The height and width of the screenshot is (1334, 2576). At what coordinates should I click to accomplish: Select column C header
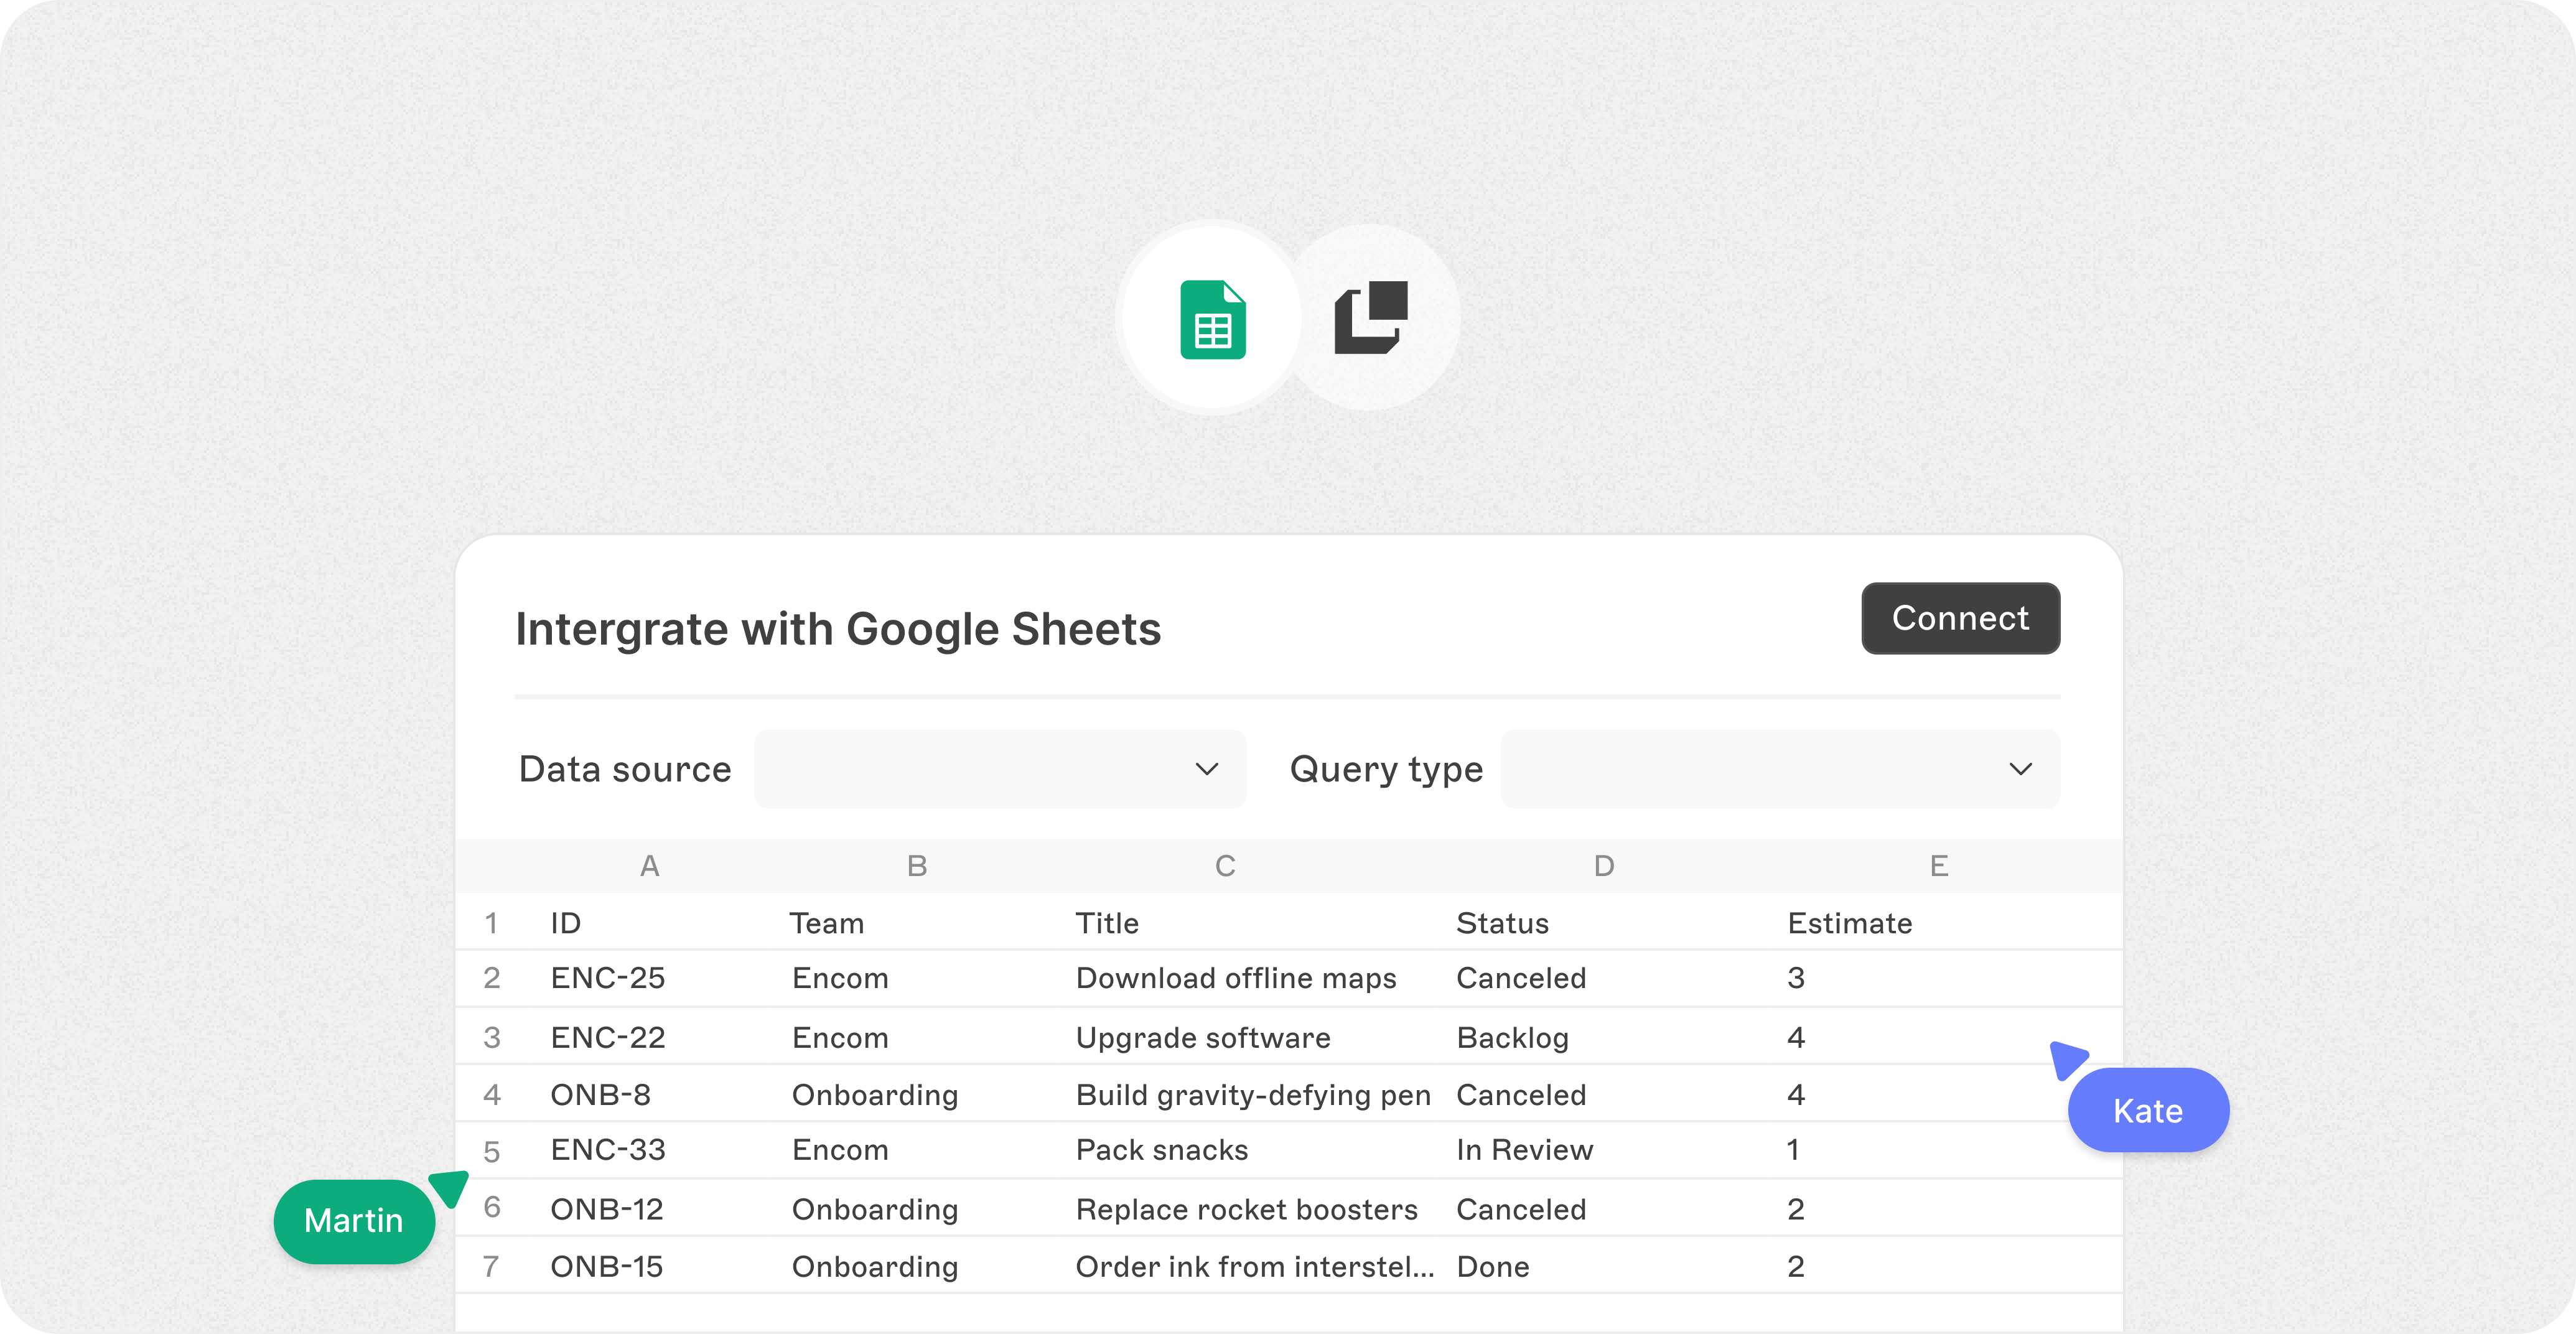(x=1224, y=865)
